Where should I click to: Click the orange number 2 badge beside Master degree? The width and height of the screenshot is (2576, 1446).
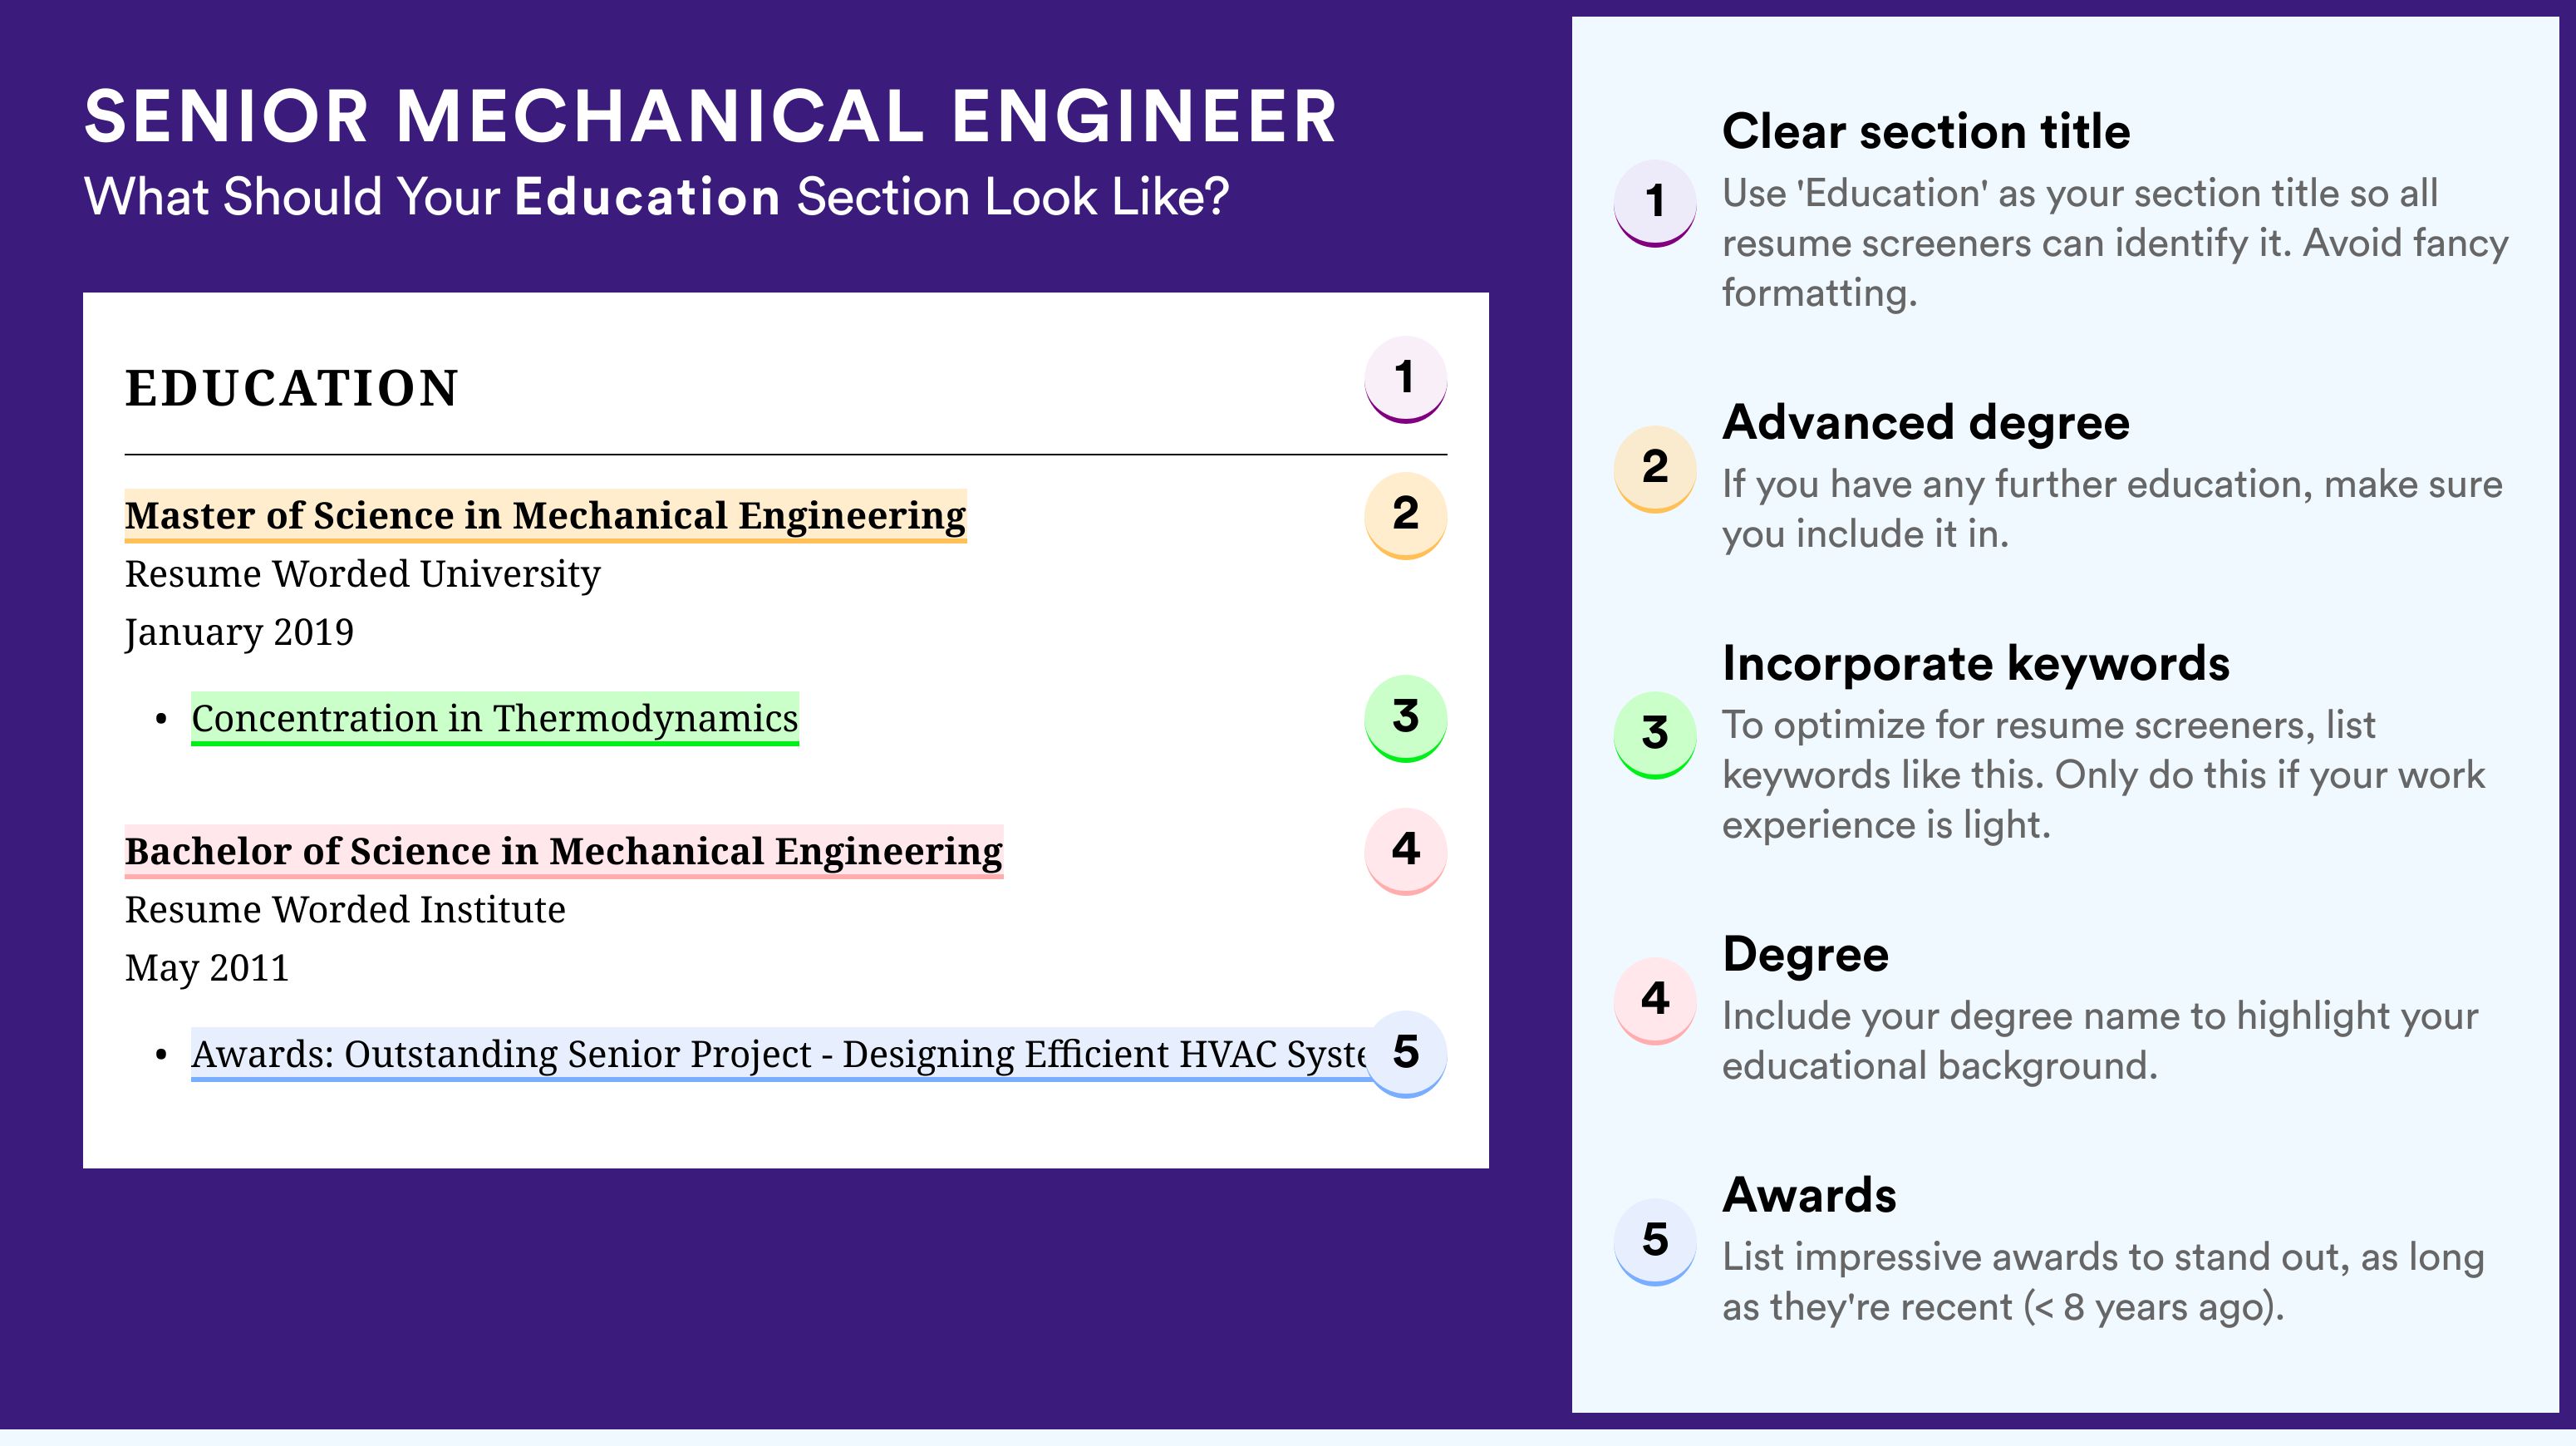tap(1405, 514)
